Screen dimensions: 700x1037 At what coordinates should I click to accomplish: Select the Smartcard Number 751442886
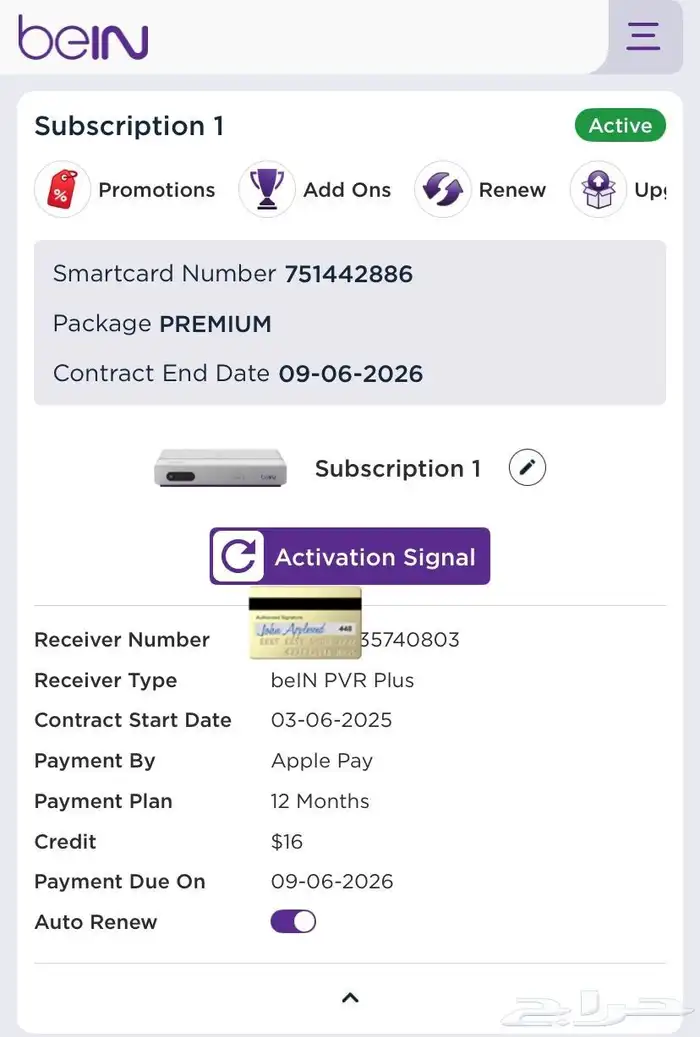348,274
